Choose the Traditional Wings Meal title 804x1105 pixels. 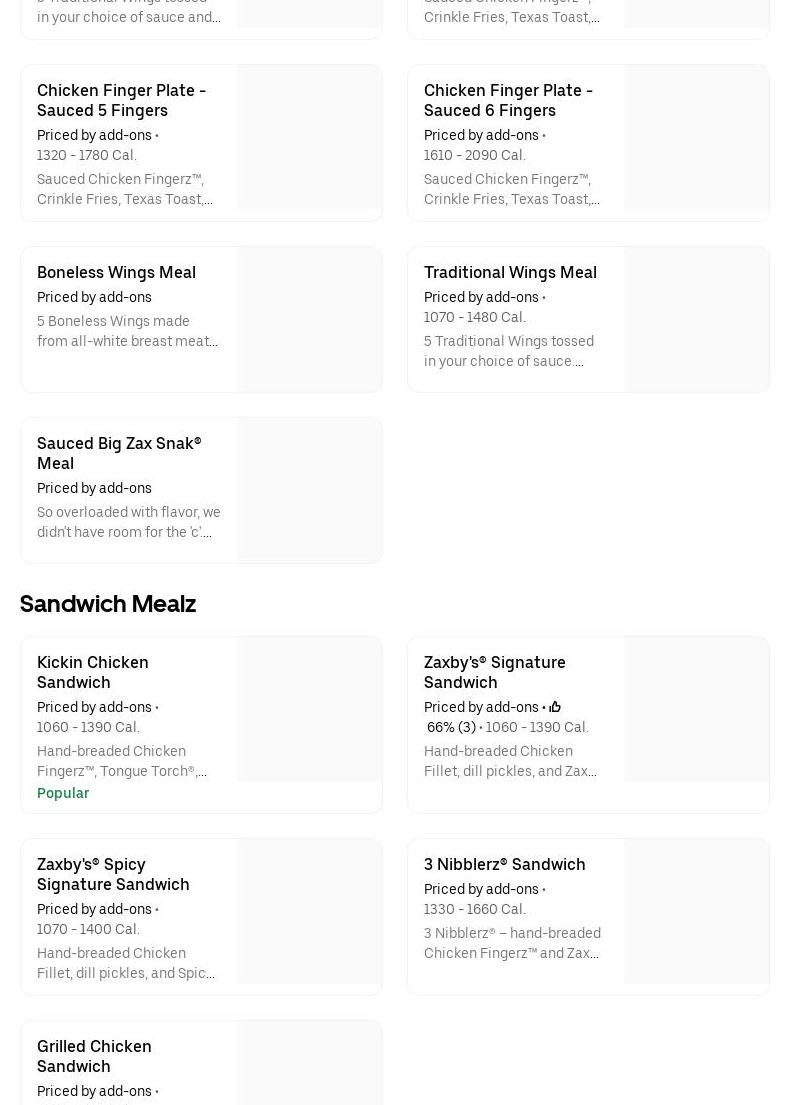pos(510,272)
